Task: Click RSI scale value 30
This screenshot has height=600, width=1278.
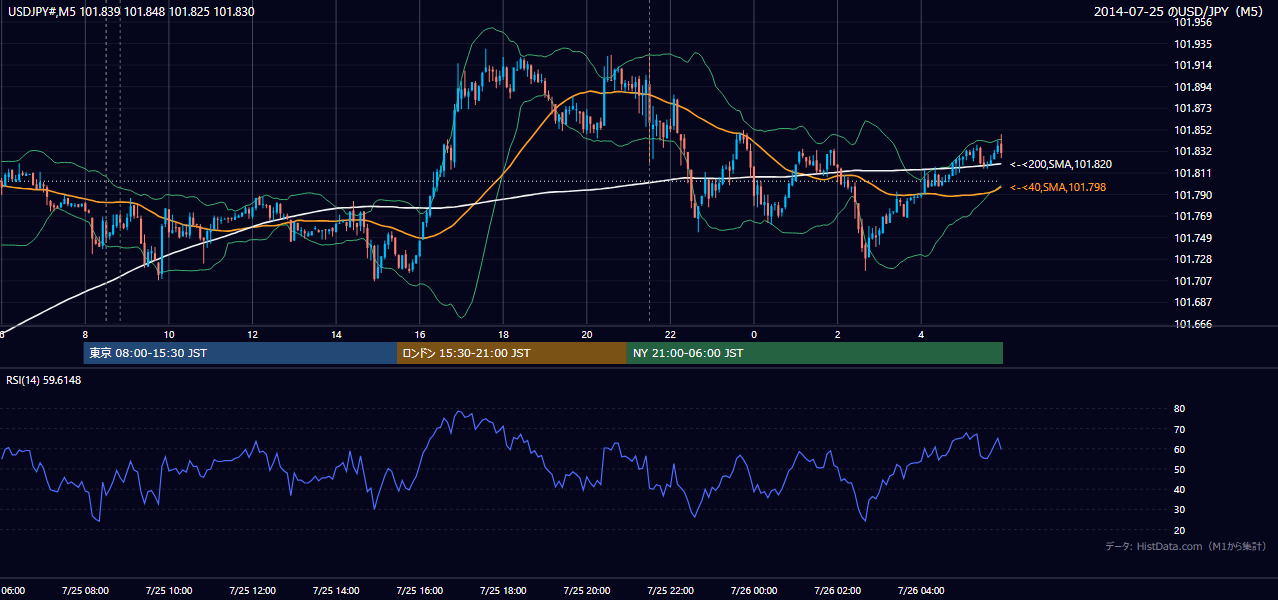Action: click(1179, 510)
